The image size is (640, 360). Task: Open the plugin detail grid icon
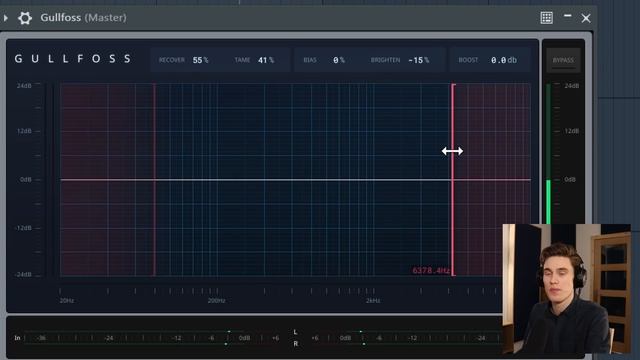click(547, 18)
